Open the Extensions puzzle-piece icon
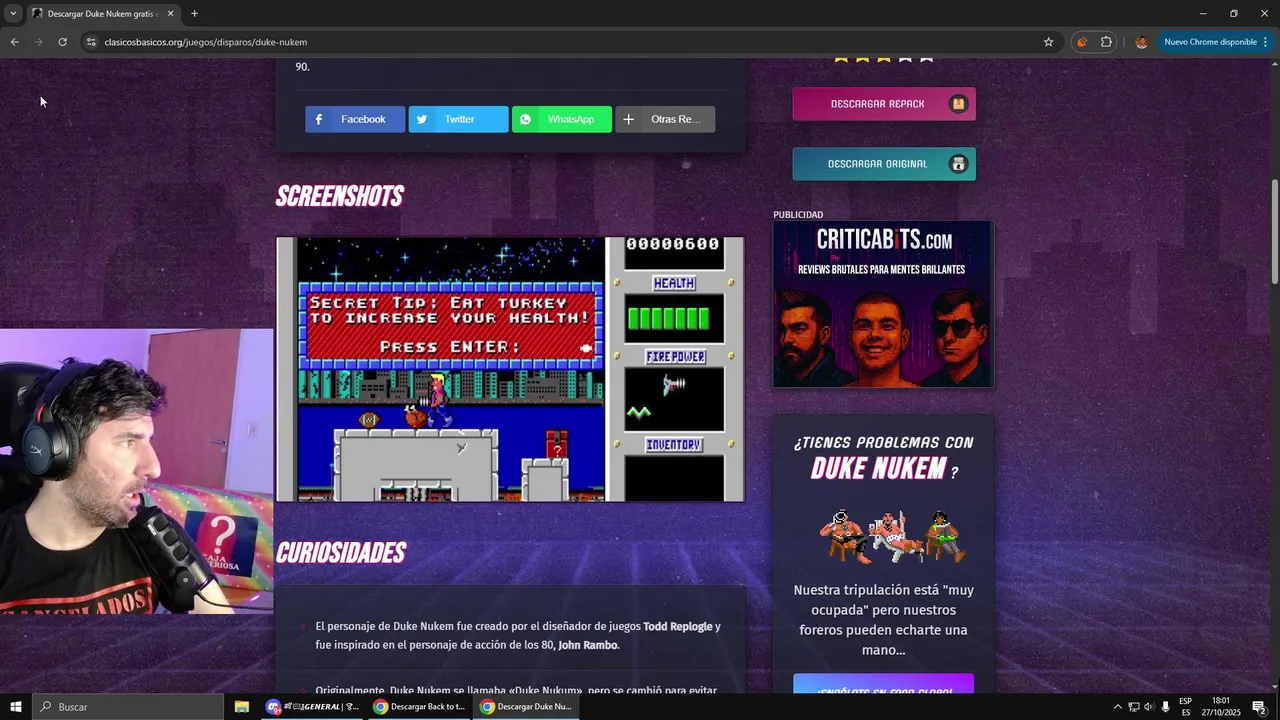This screenshot has height=720, width=1280. pos(1106,42)
